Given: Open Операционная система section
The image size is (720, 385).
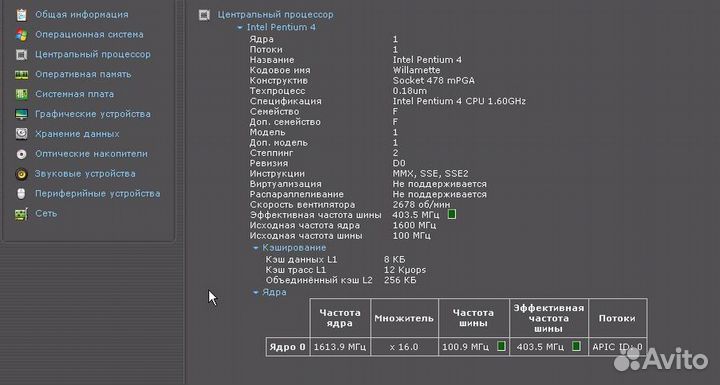Looking at the screenshot, I should click(89, 34).
